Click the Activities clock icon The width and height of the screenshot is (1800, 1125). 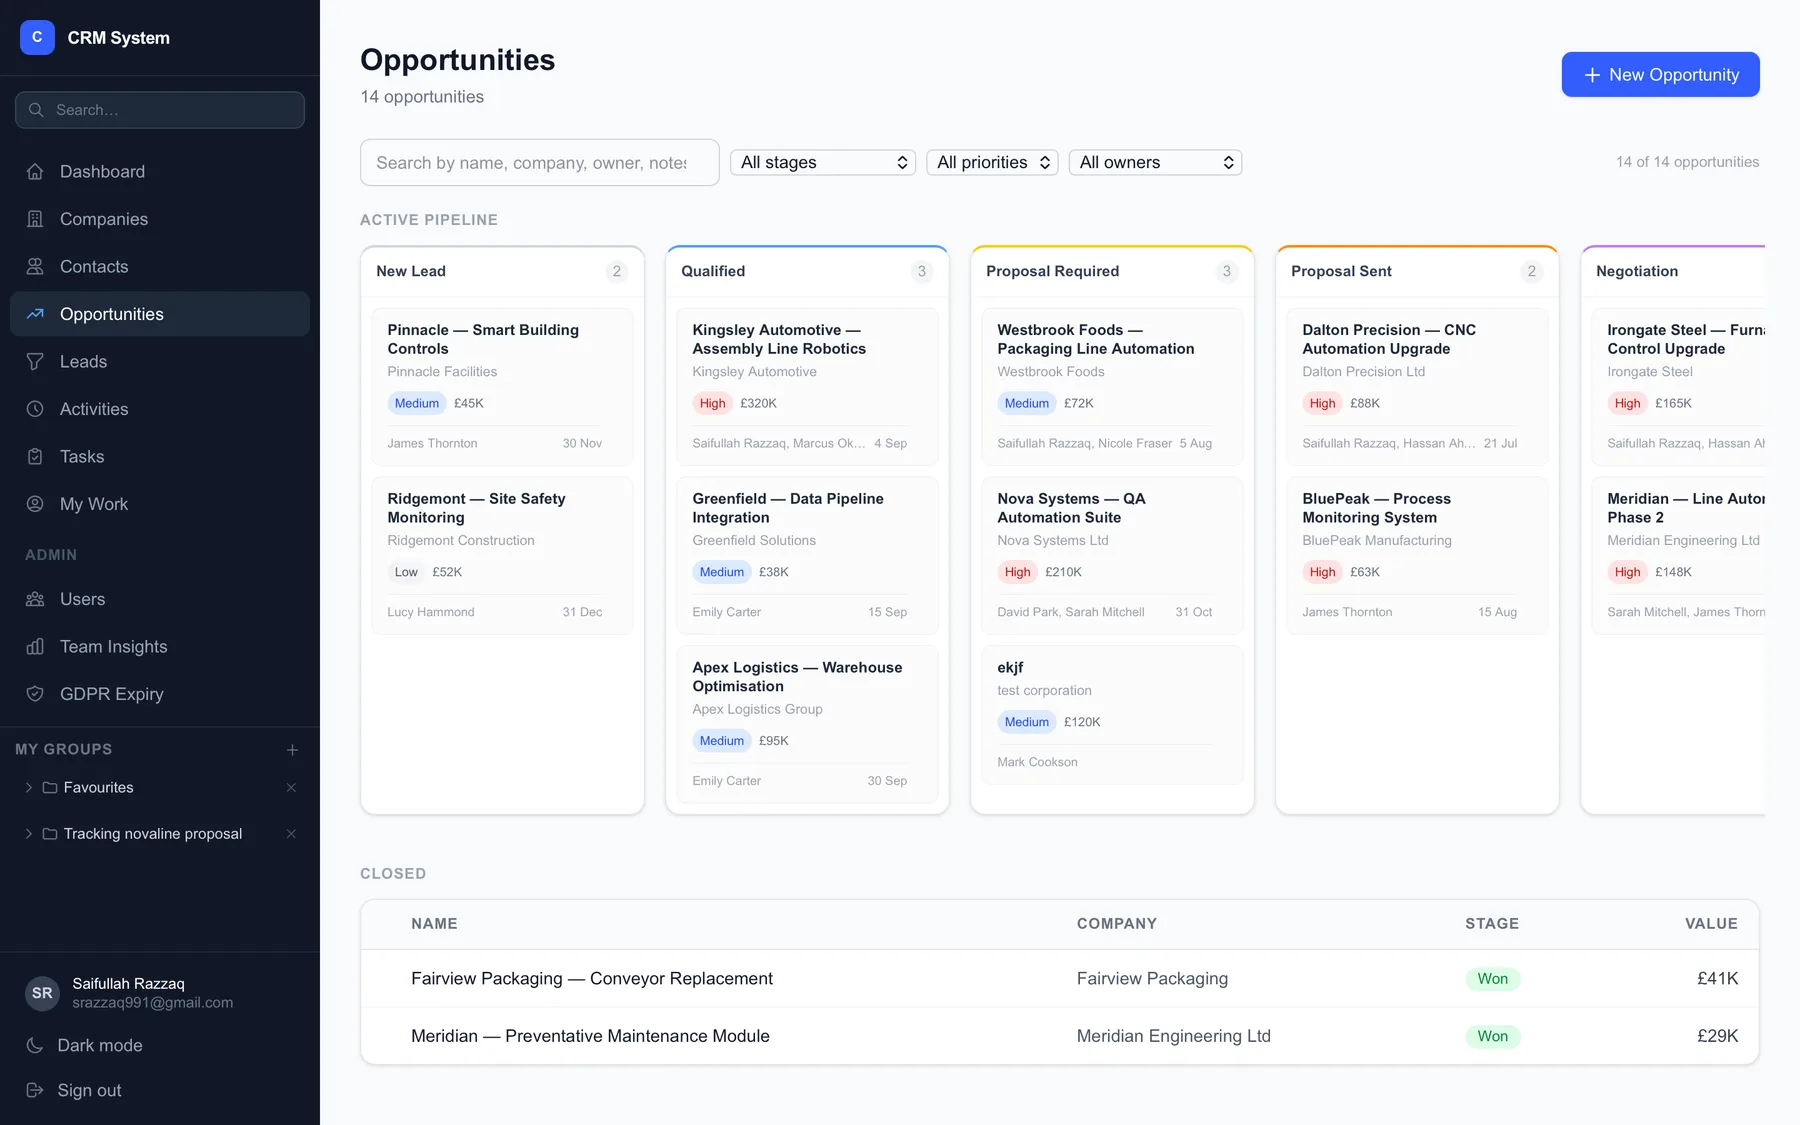pyautogui.click(x=35, y=409)
